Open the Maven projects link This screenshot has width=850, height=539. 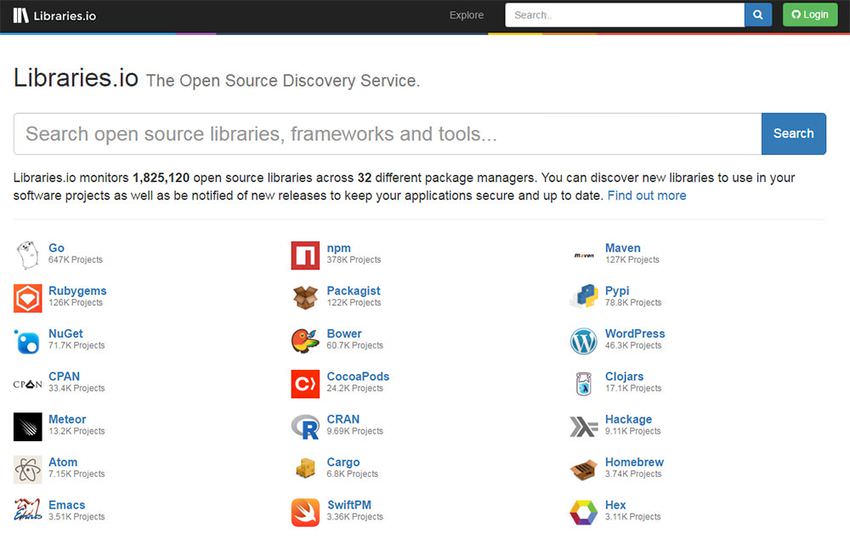[622, 248]
